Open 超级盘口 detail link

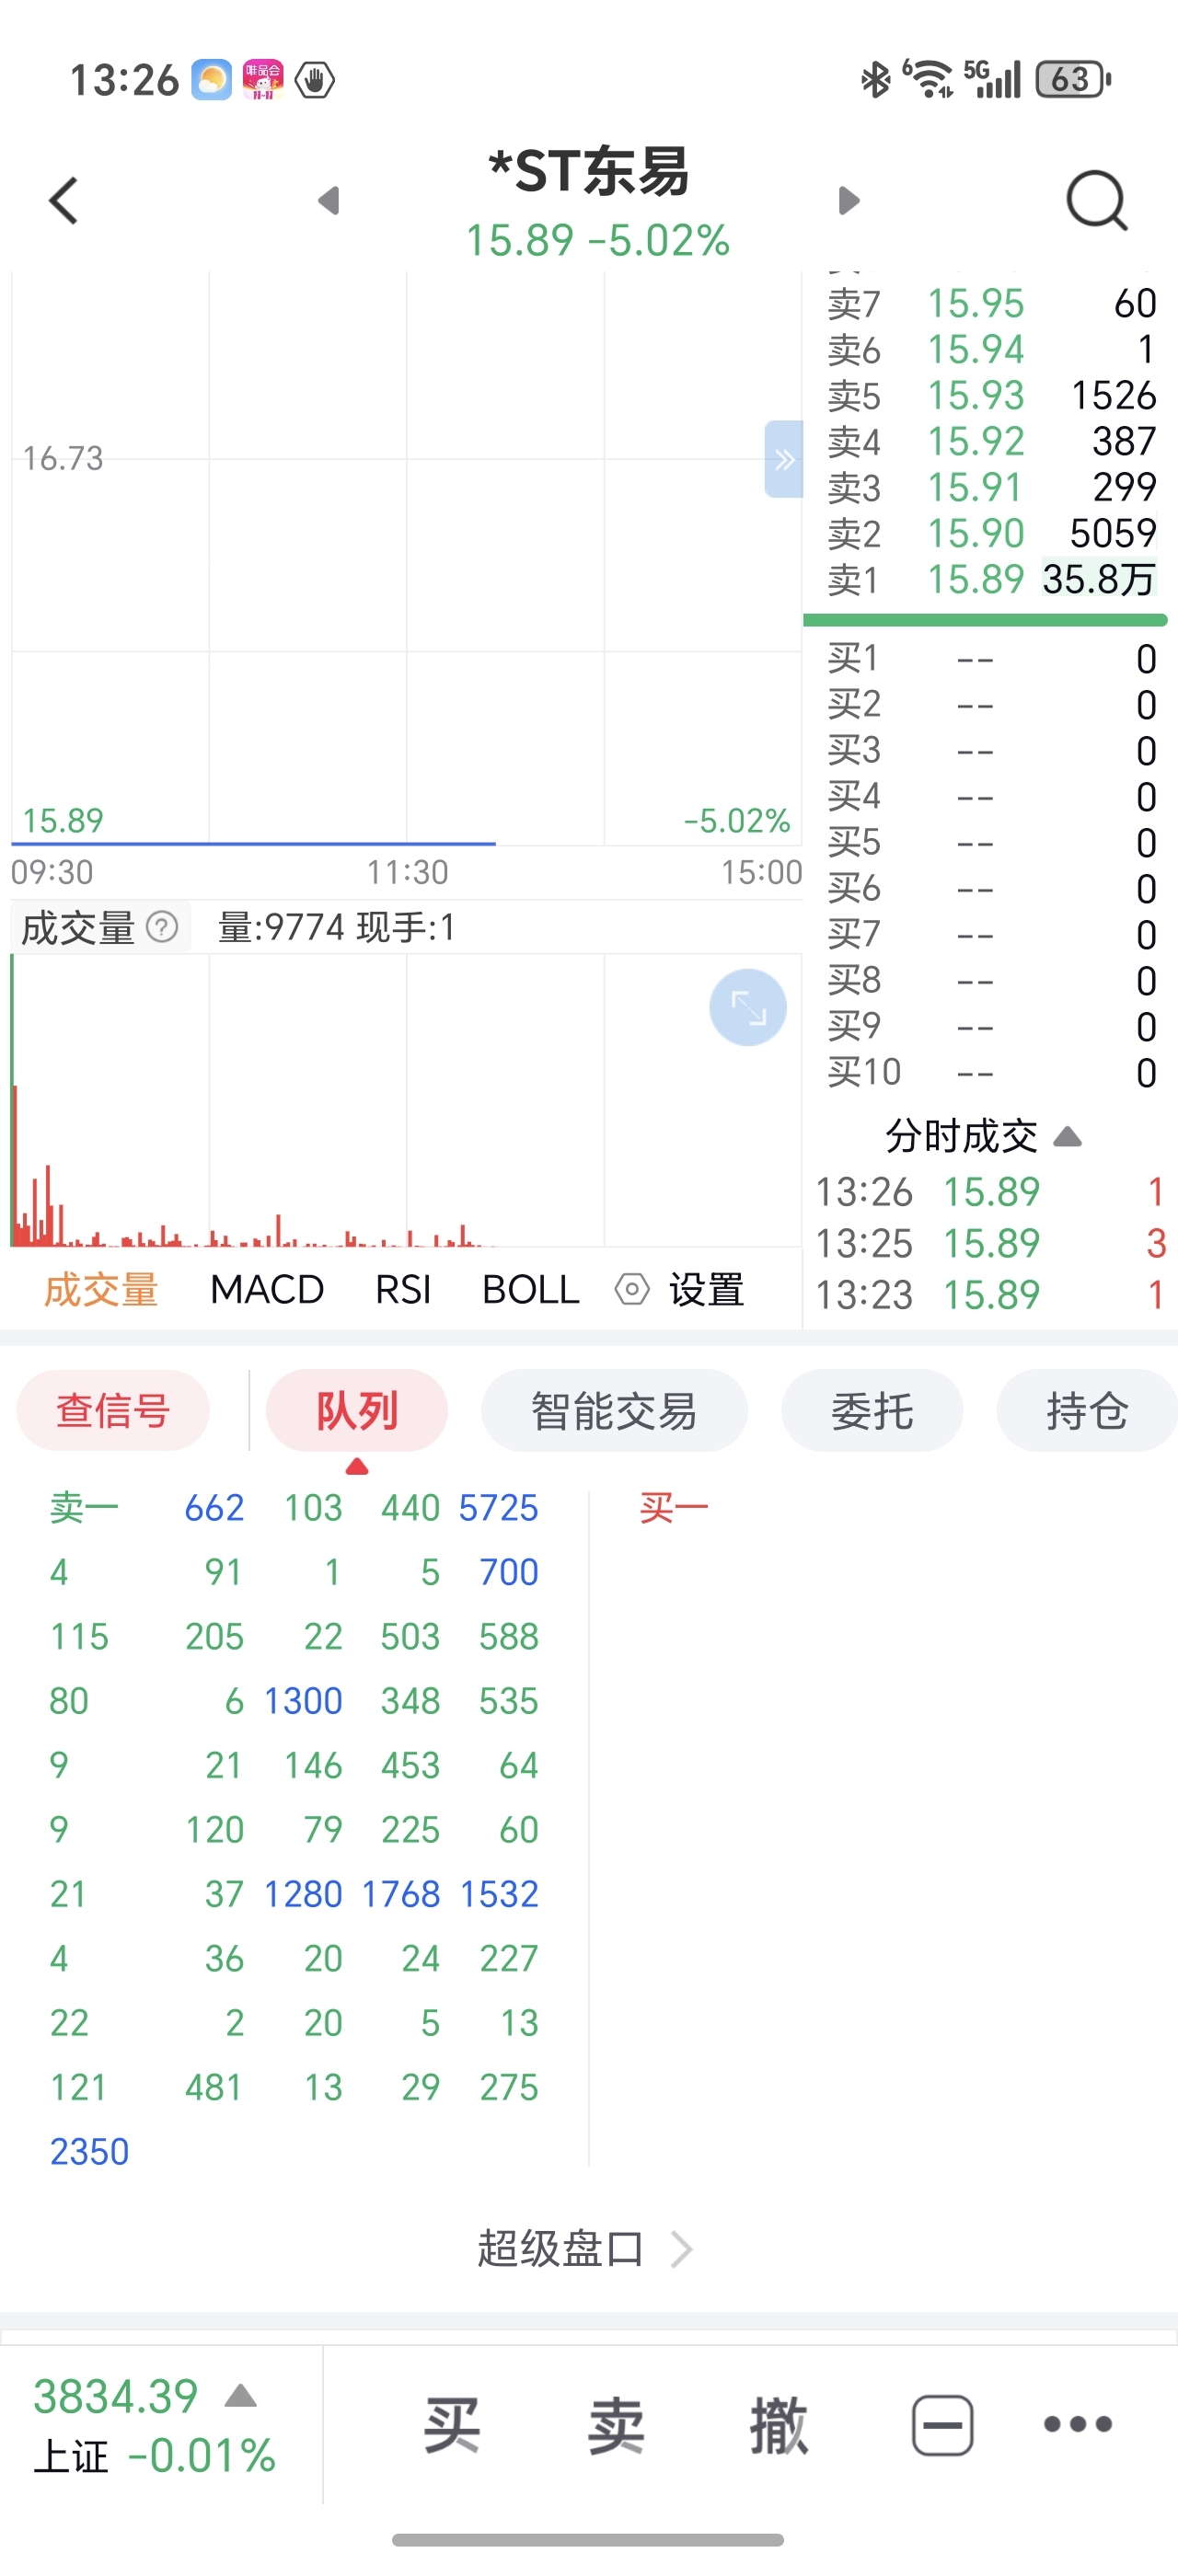585,2249
